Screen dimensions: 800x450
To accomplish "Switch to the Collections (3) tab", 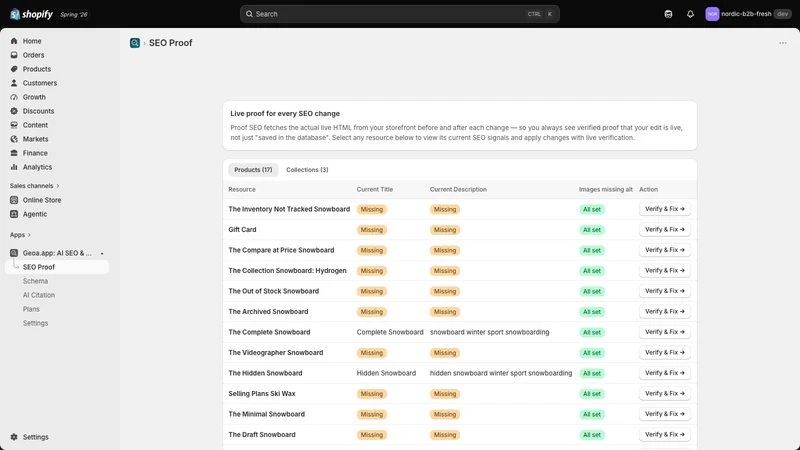I will pos(307,170).
